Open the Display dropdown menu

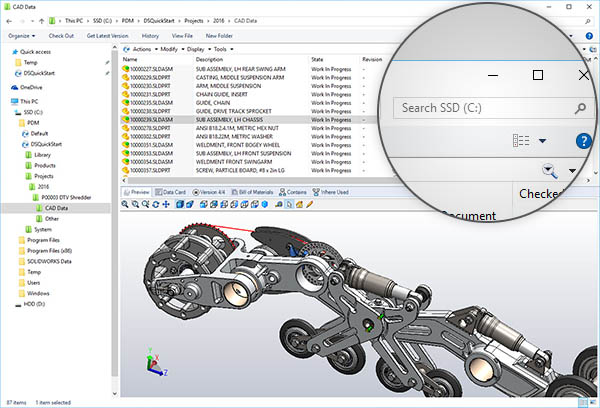click(x=199, y=49)
